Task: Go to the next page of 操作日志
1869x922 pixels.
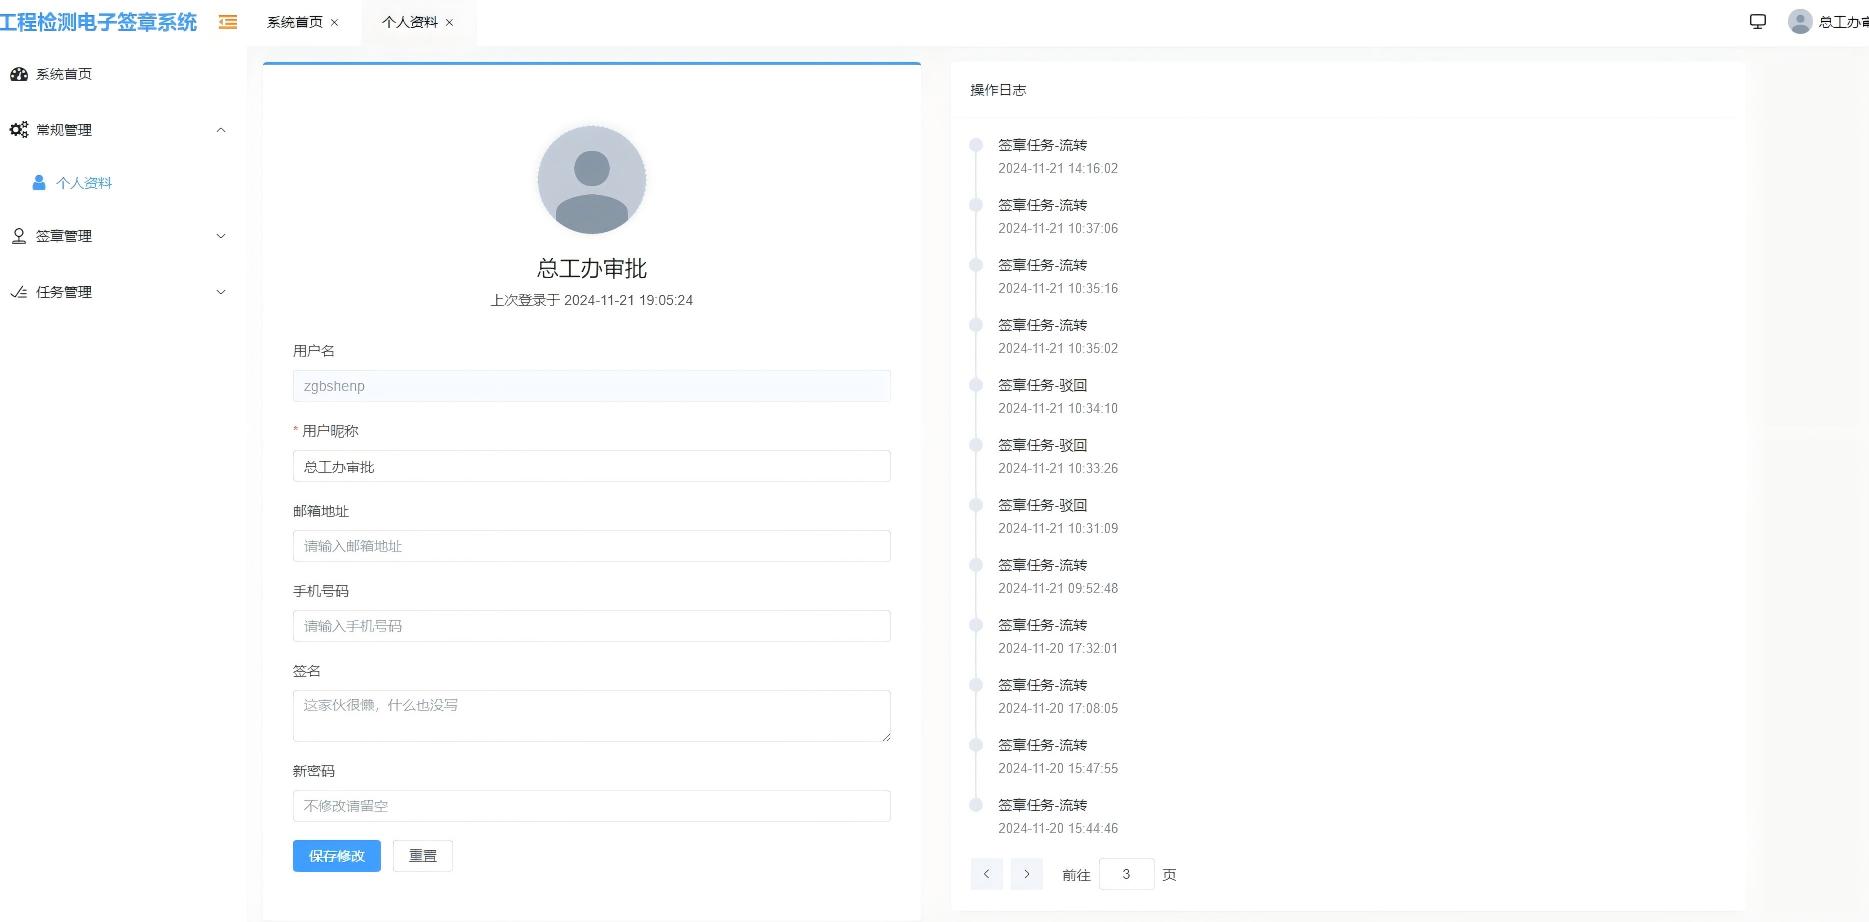Action: point(1026,873)
